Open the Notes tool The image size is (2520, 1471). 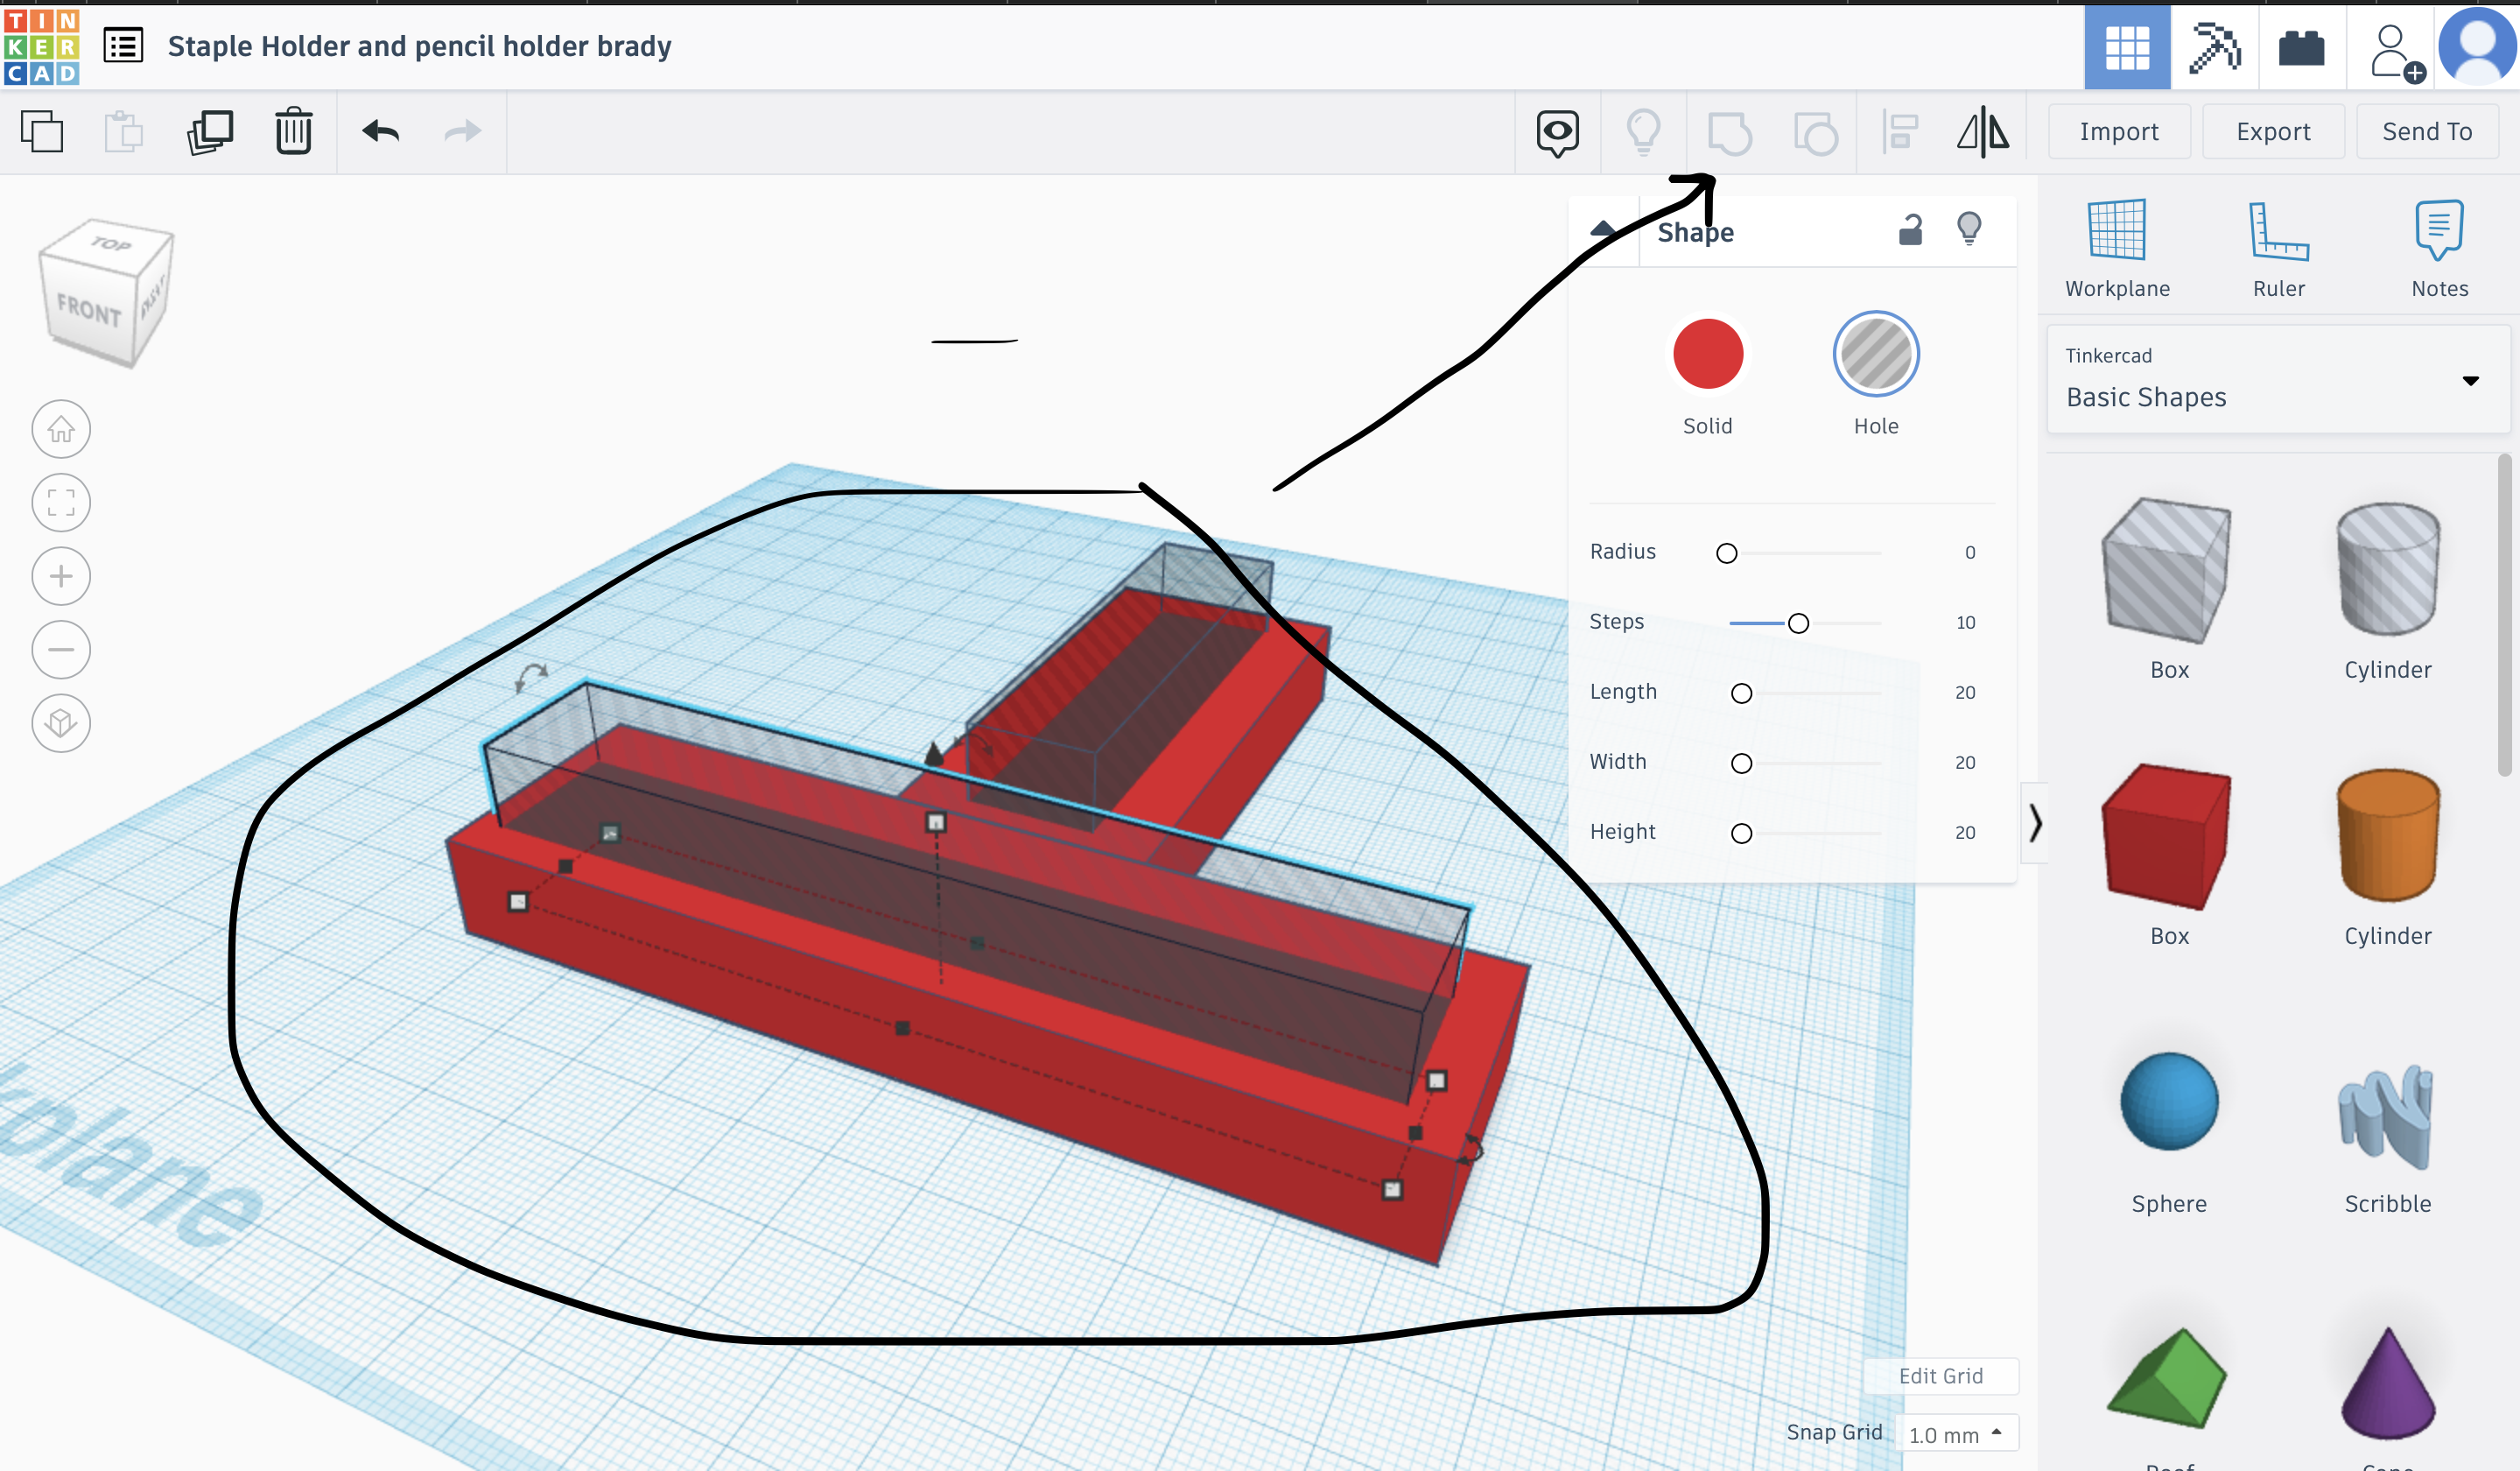click(2439, 248)
